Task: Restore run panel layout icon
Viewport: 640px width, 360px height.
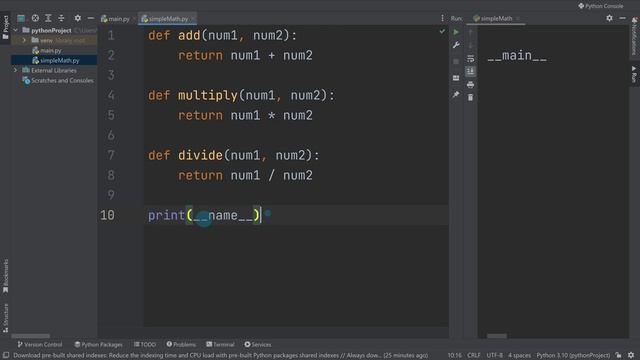Action: click(456, 78)
